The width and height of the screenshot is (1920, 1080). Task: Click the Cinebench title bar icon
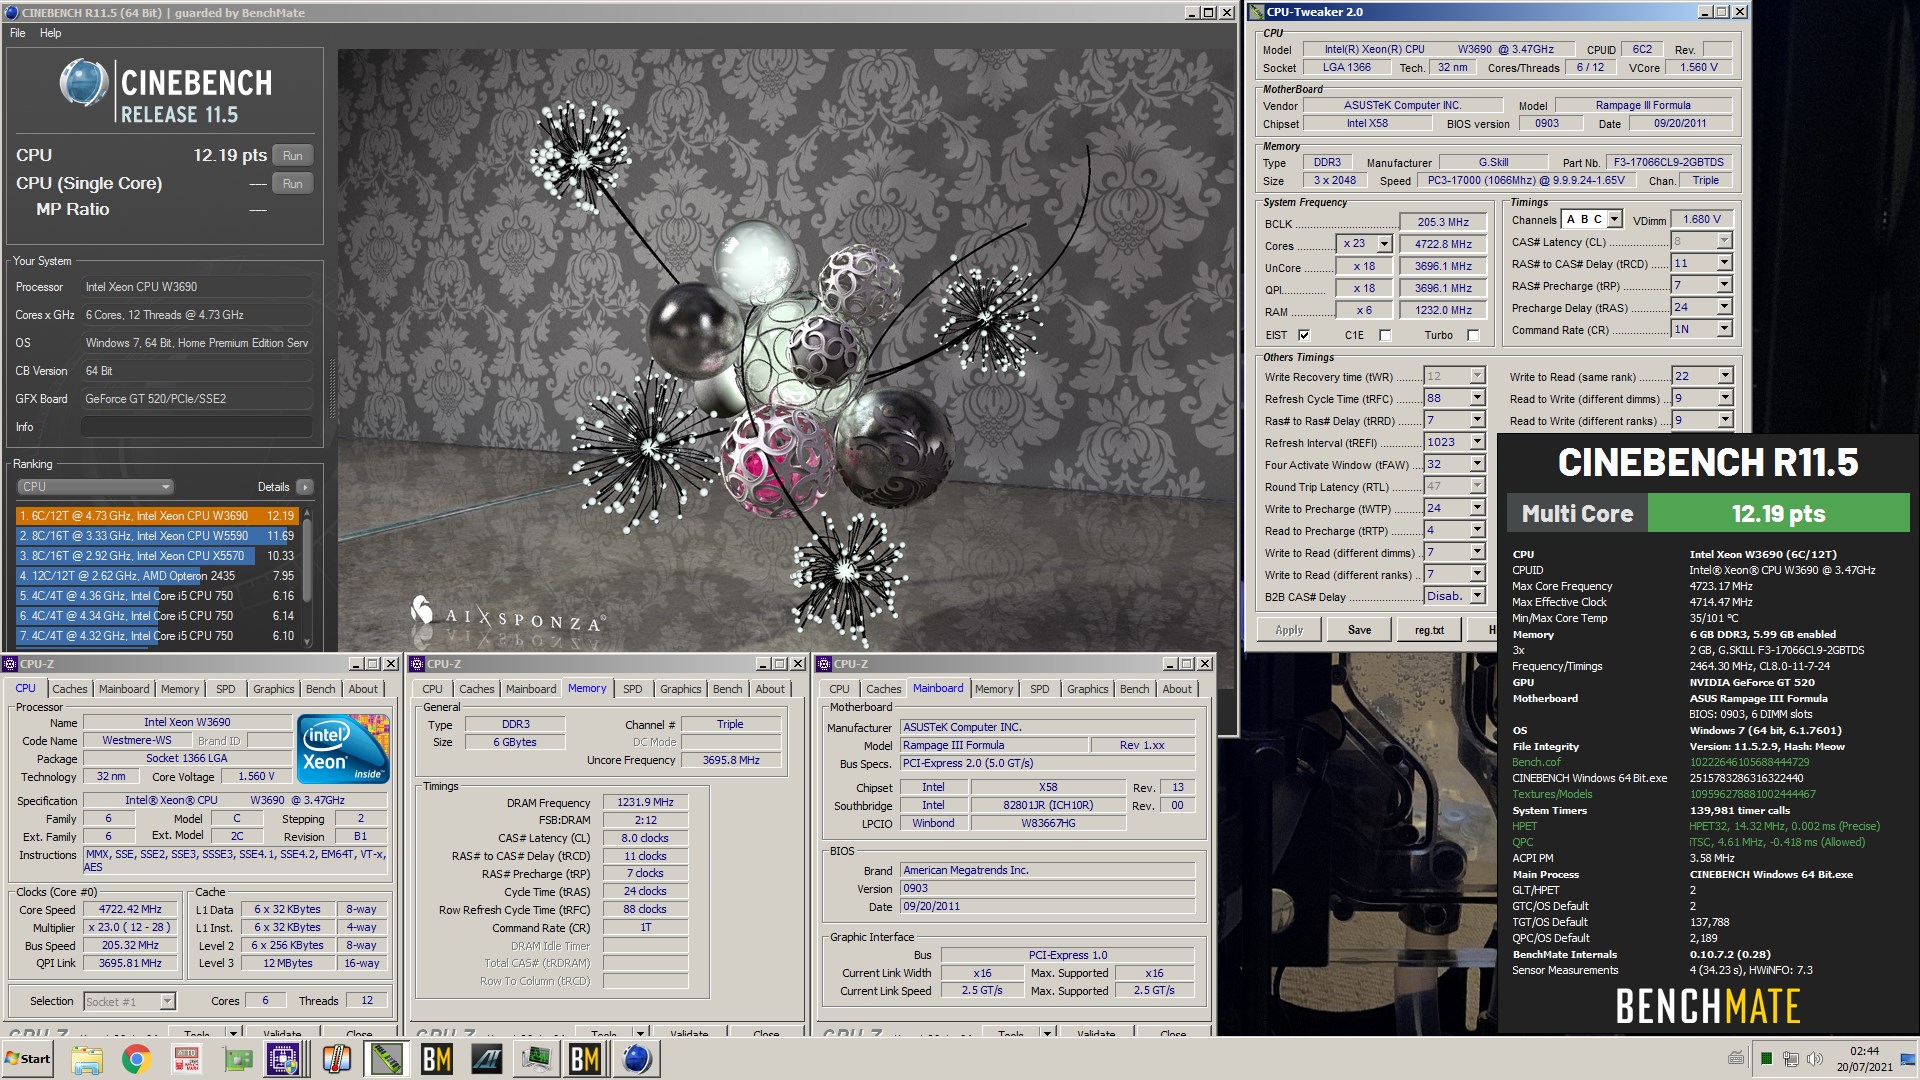pos(11,12)
